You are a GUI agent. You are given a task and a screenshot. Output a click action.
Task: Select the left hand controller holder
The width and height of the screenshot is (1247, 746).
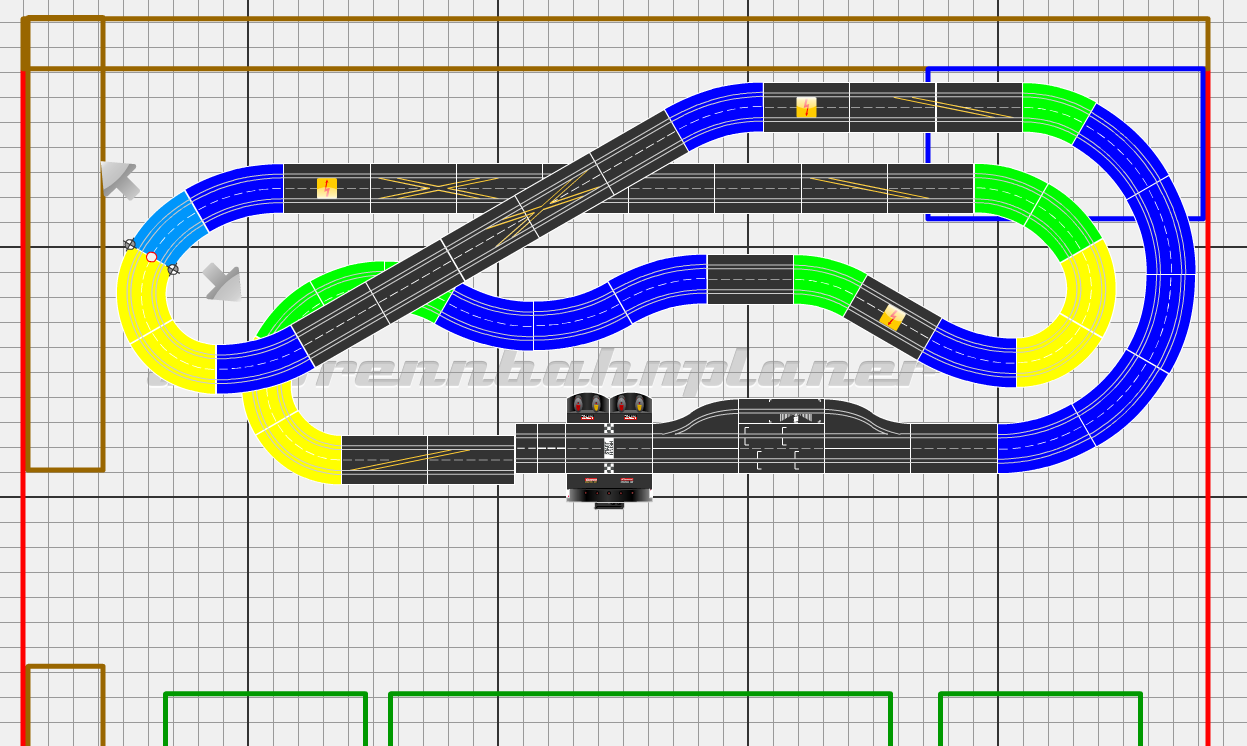click(588, 408)
